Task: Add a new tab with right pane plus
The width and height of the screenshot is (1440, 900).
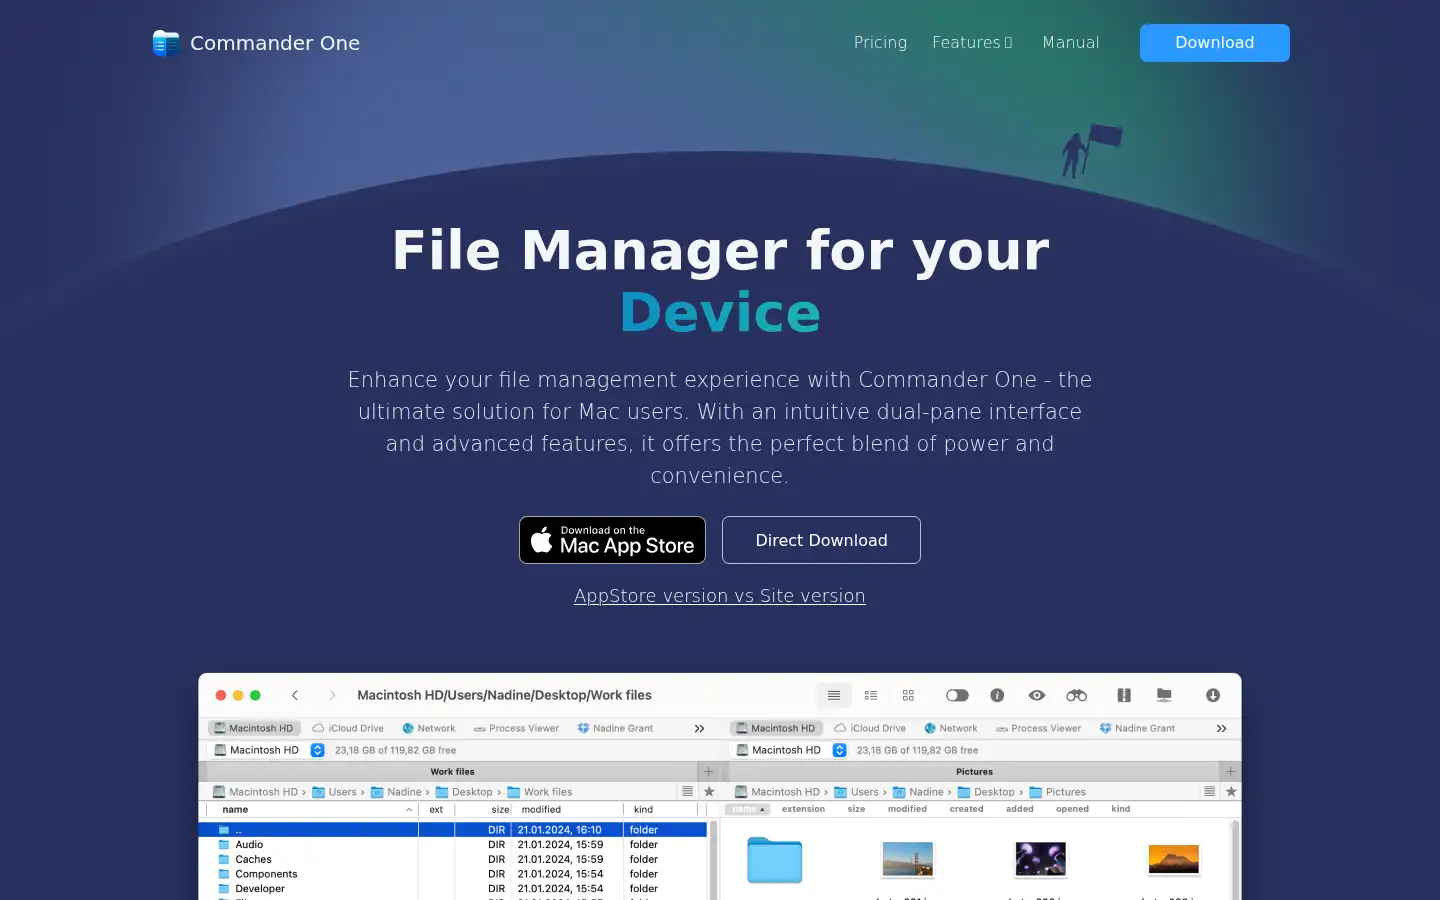Action: (1231, 771)
